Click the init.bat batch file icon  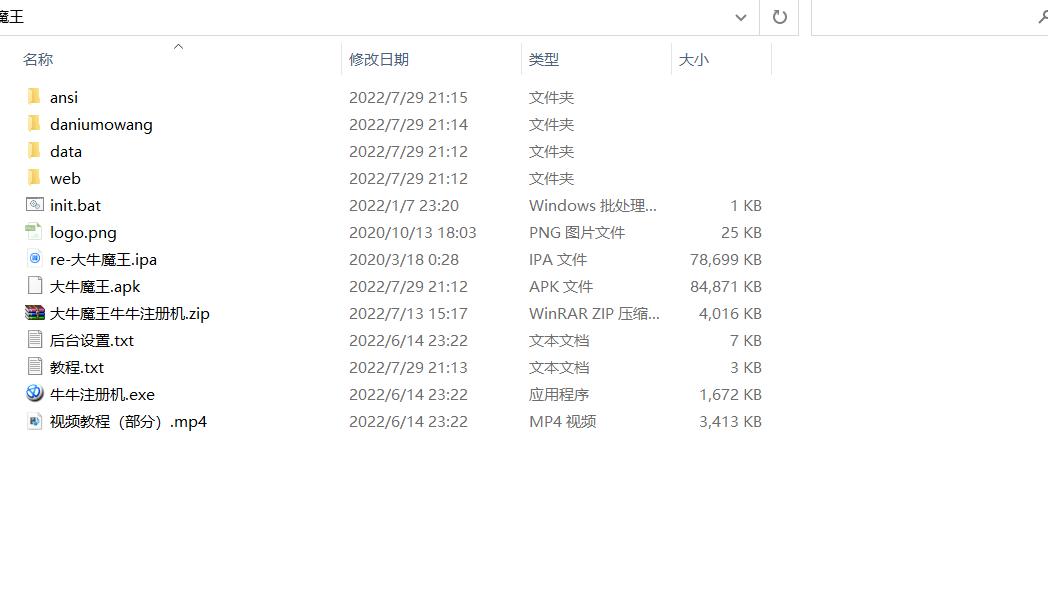[x=35, y=205]
